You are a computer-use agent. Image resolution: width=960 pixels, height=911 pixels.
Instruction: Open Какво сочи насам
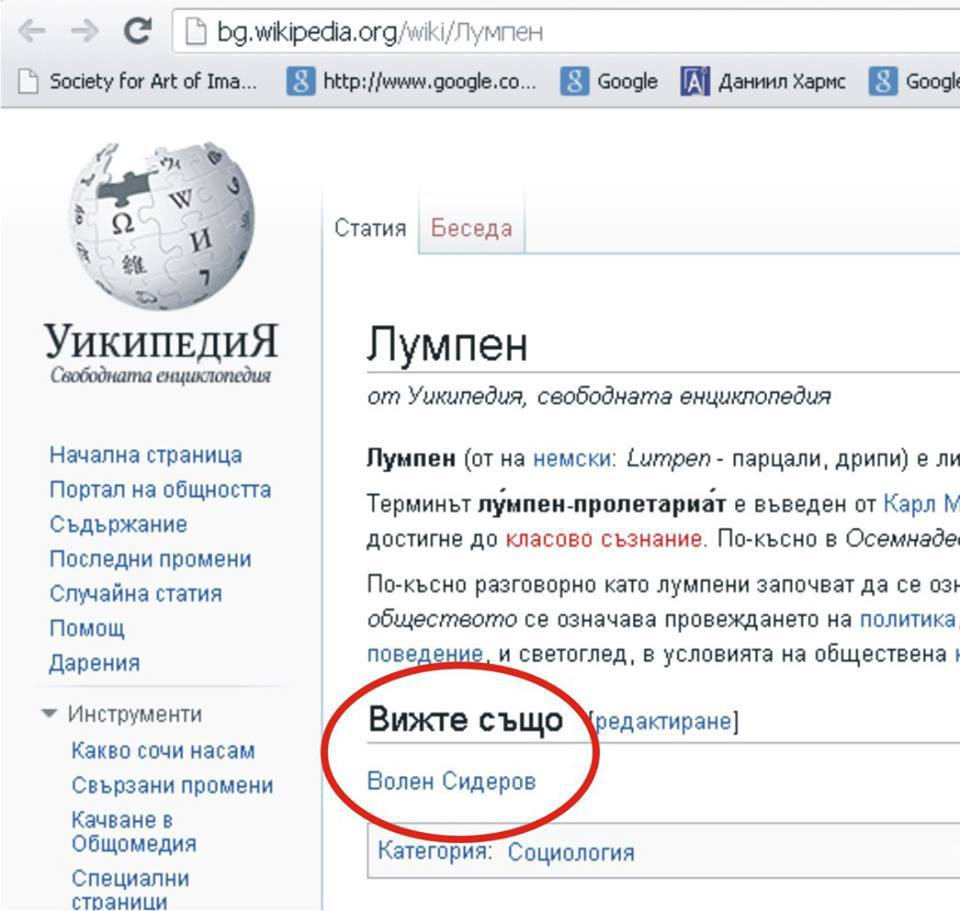pyautogui.click(x=163, y=751)
